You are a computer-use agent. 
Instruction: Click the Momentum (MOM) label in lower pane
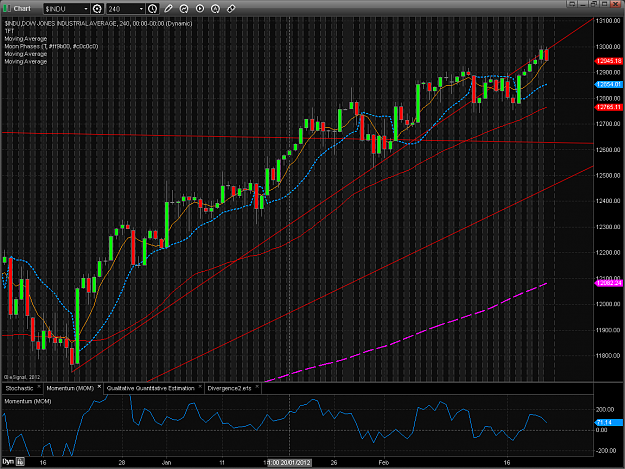[x=28, y=401]
